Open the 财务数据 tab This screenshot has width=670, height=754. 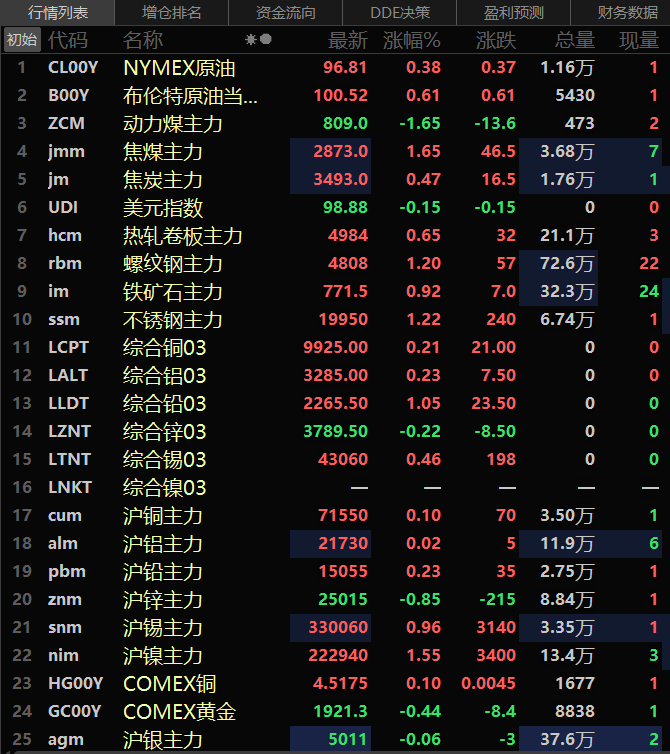(627, 13)
